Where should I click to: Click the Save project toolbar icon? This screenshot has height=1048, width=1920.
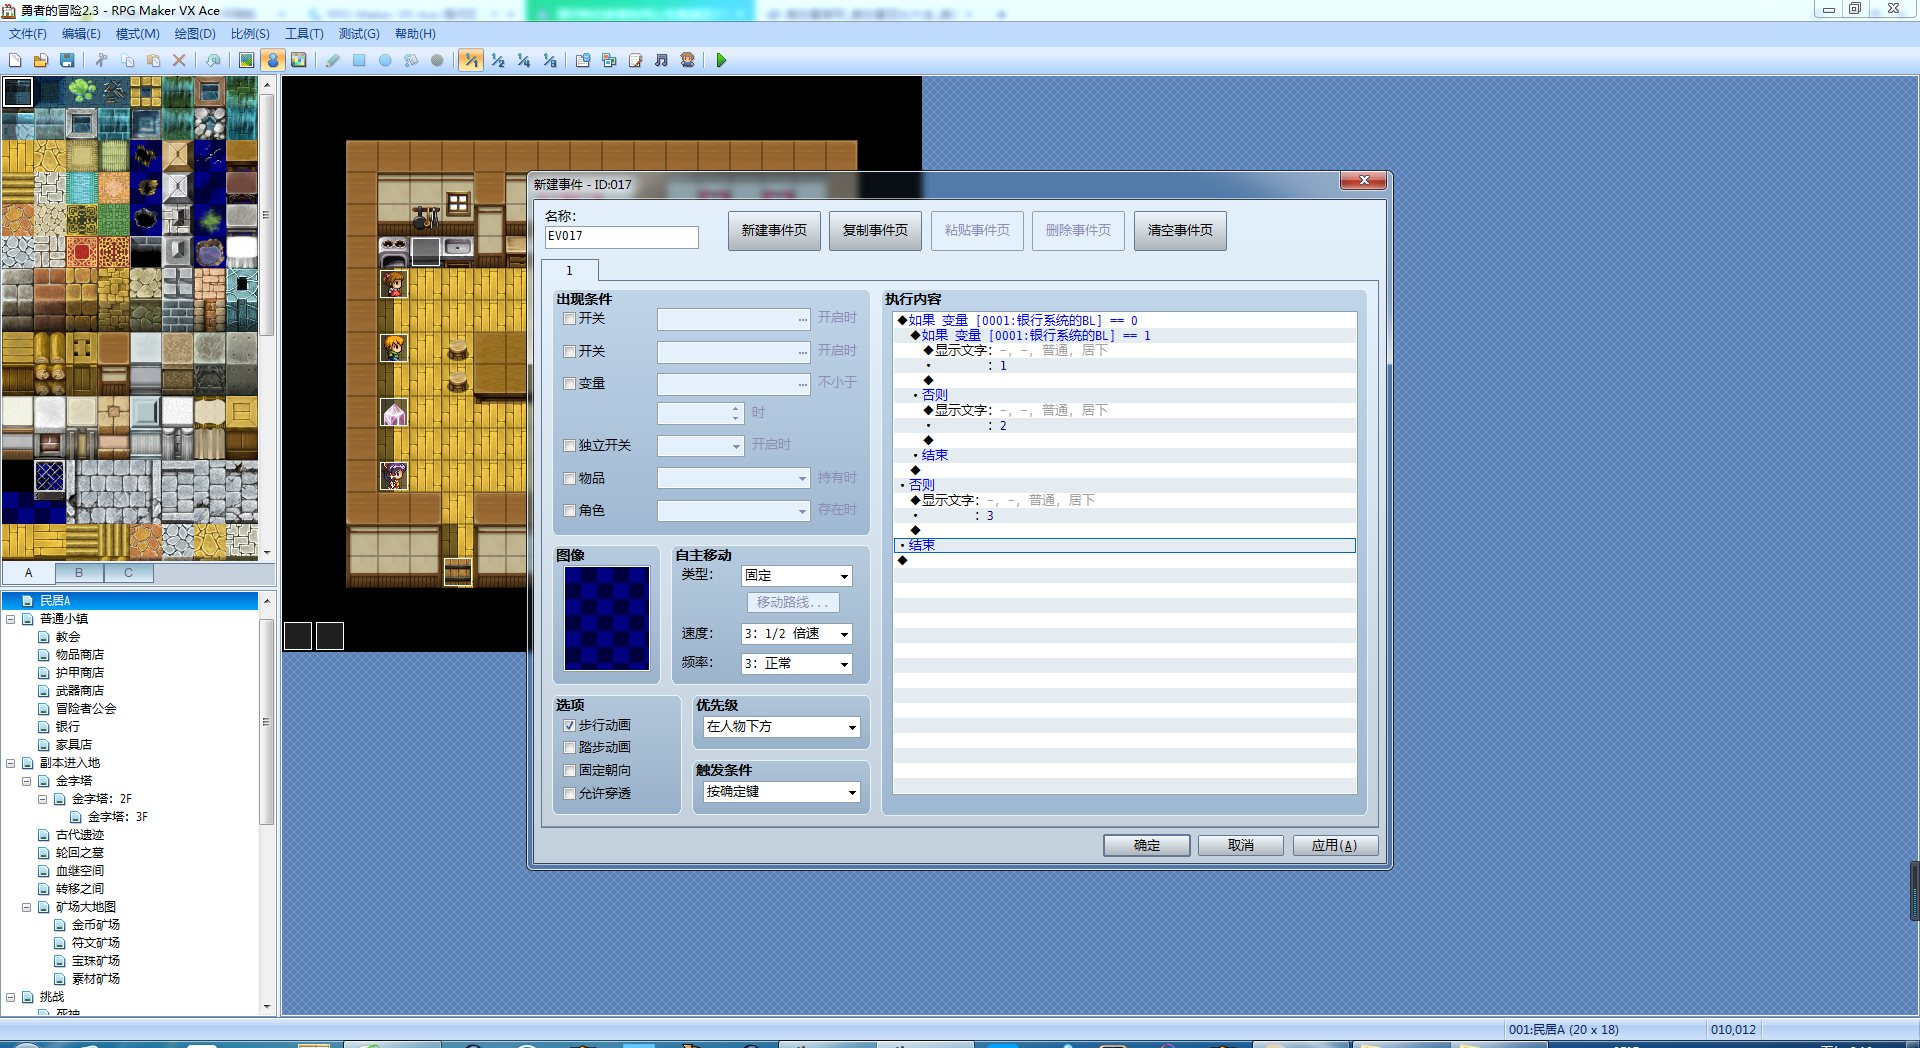point(67,61)
